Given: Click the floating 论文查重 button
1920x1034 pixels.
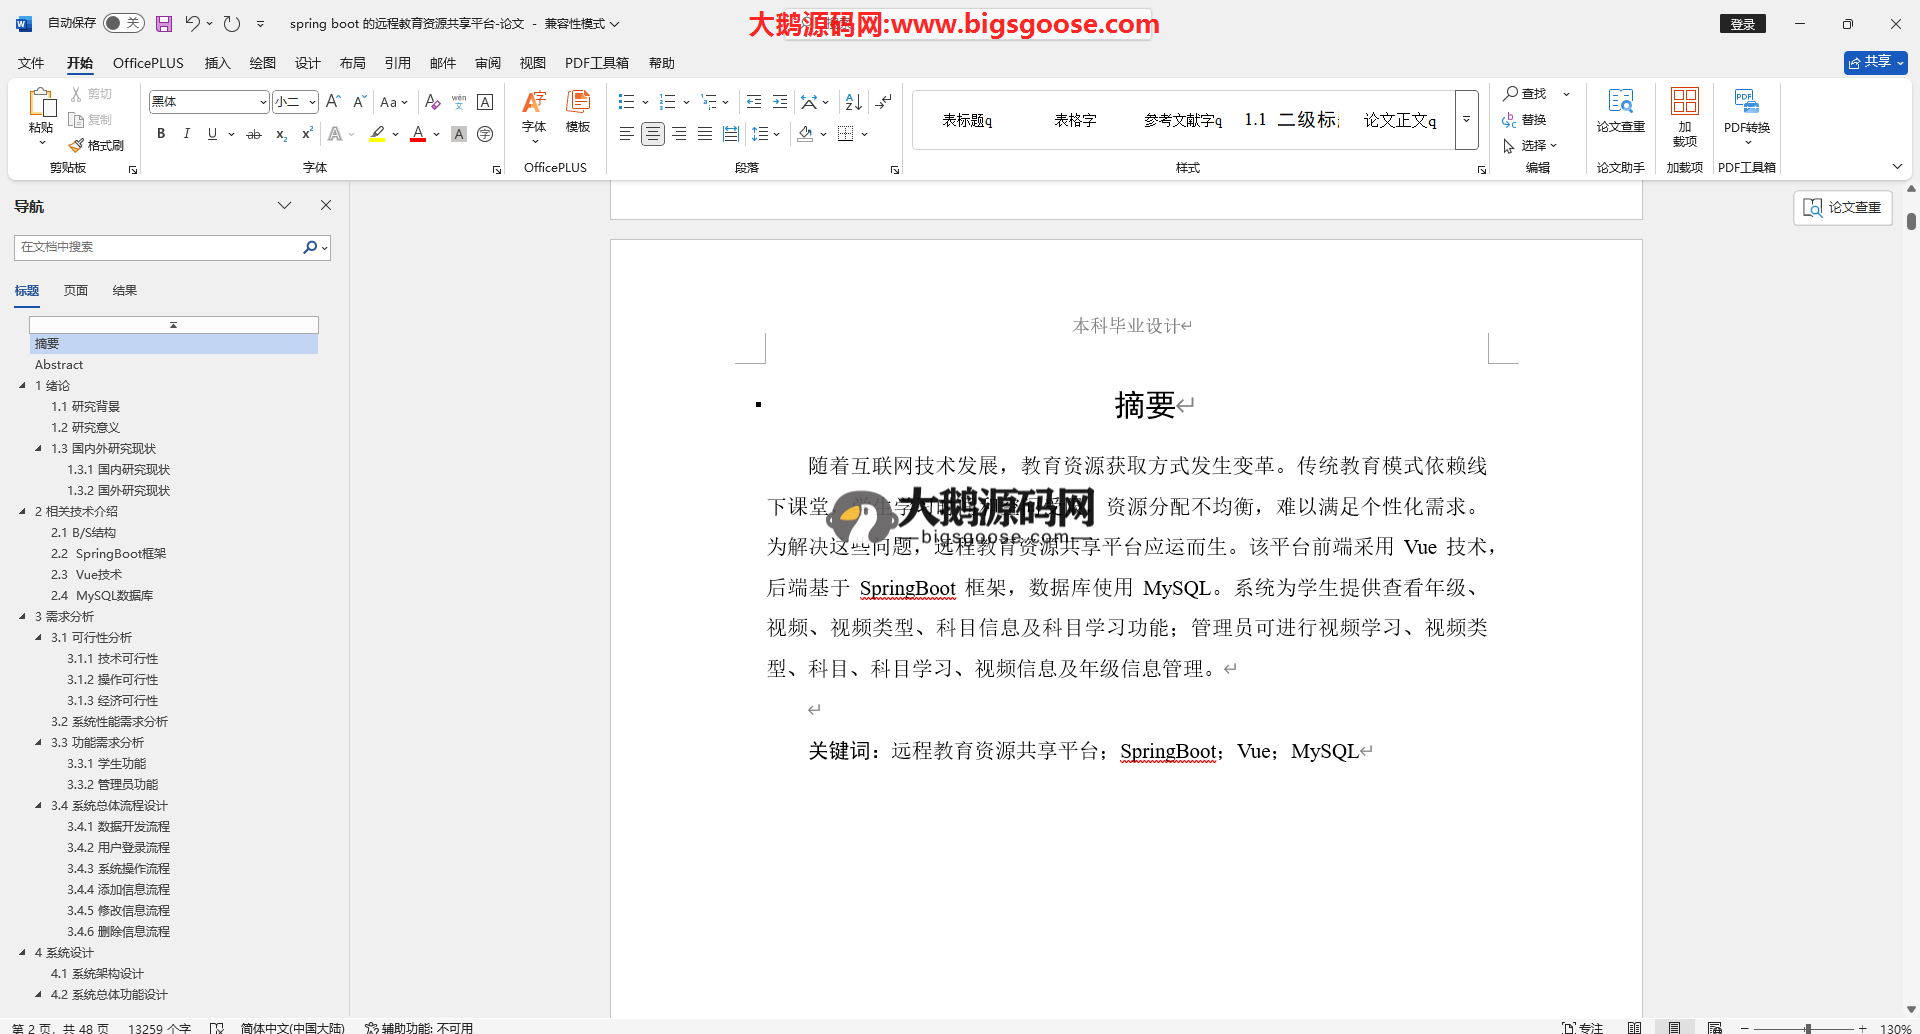Looking at the screenshot, I should pyautogui.click(x=1842, y=207).
